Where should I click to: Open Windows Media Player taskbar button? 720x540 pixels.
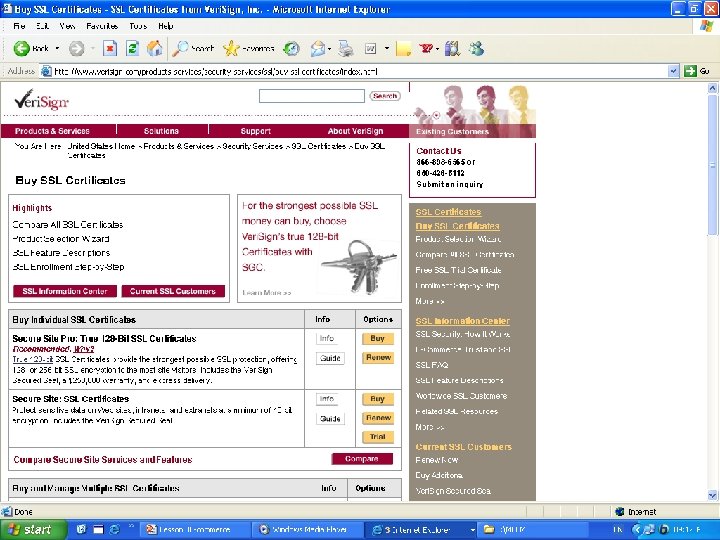tap(307, 529)
